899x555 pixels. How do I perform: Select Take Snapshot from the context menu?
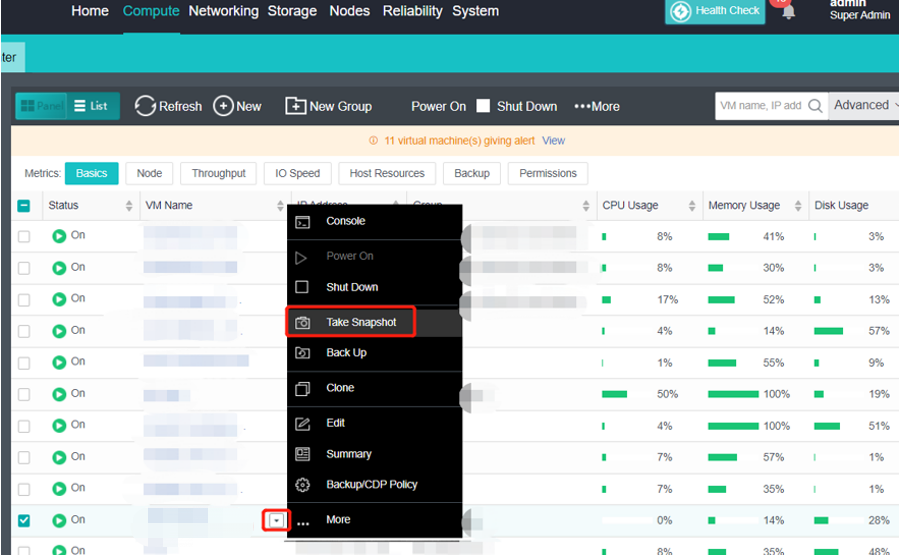point(361,322)
